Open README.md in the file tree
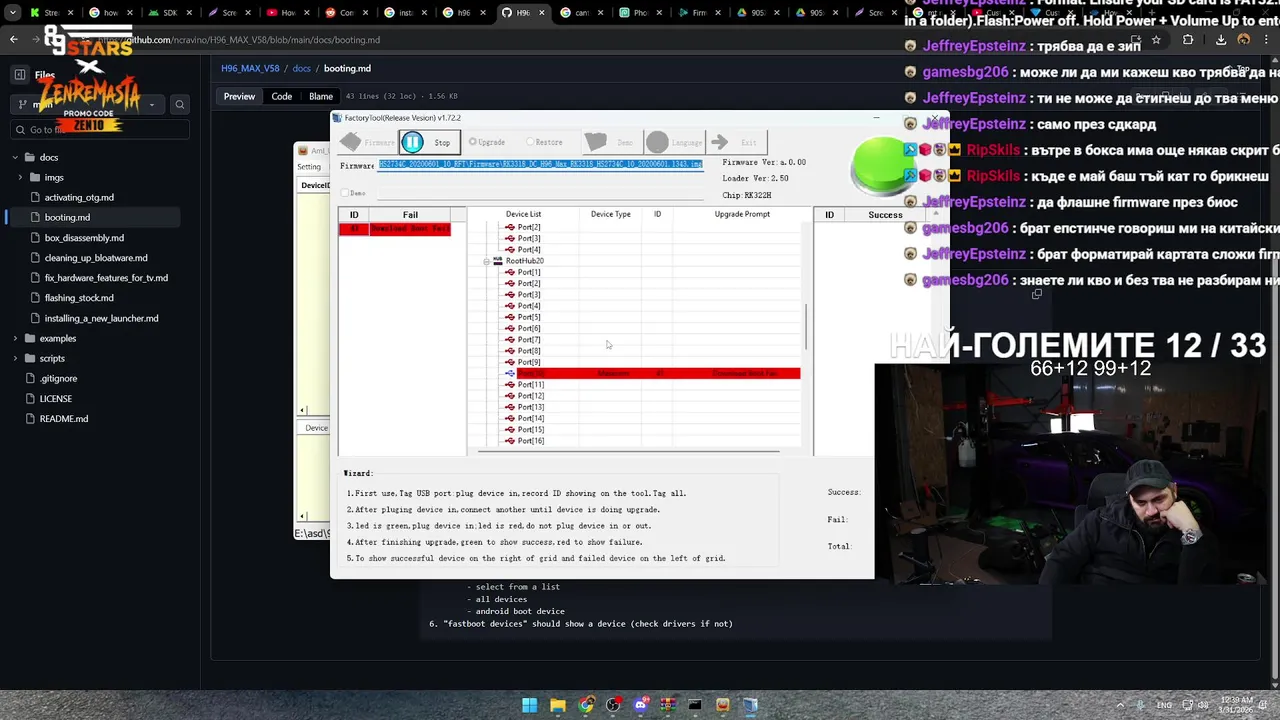Screen dimensions: 1280x720 click(x=63, y=418)
